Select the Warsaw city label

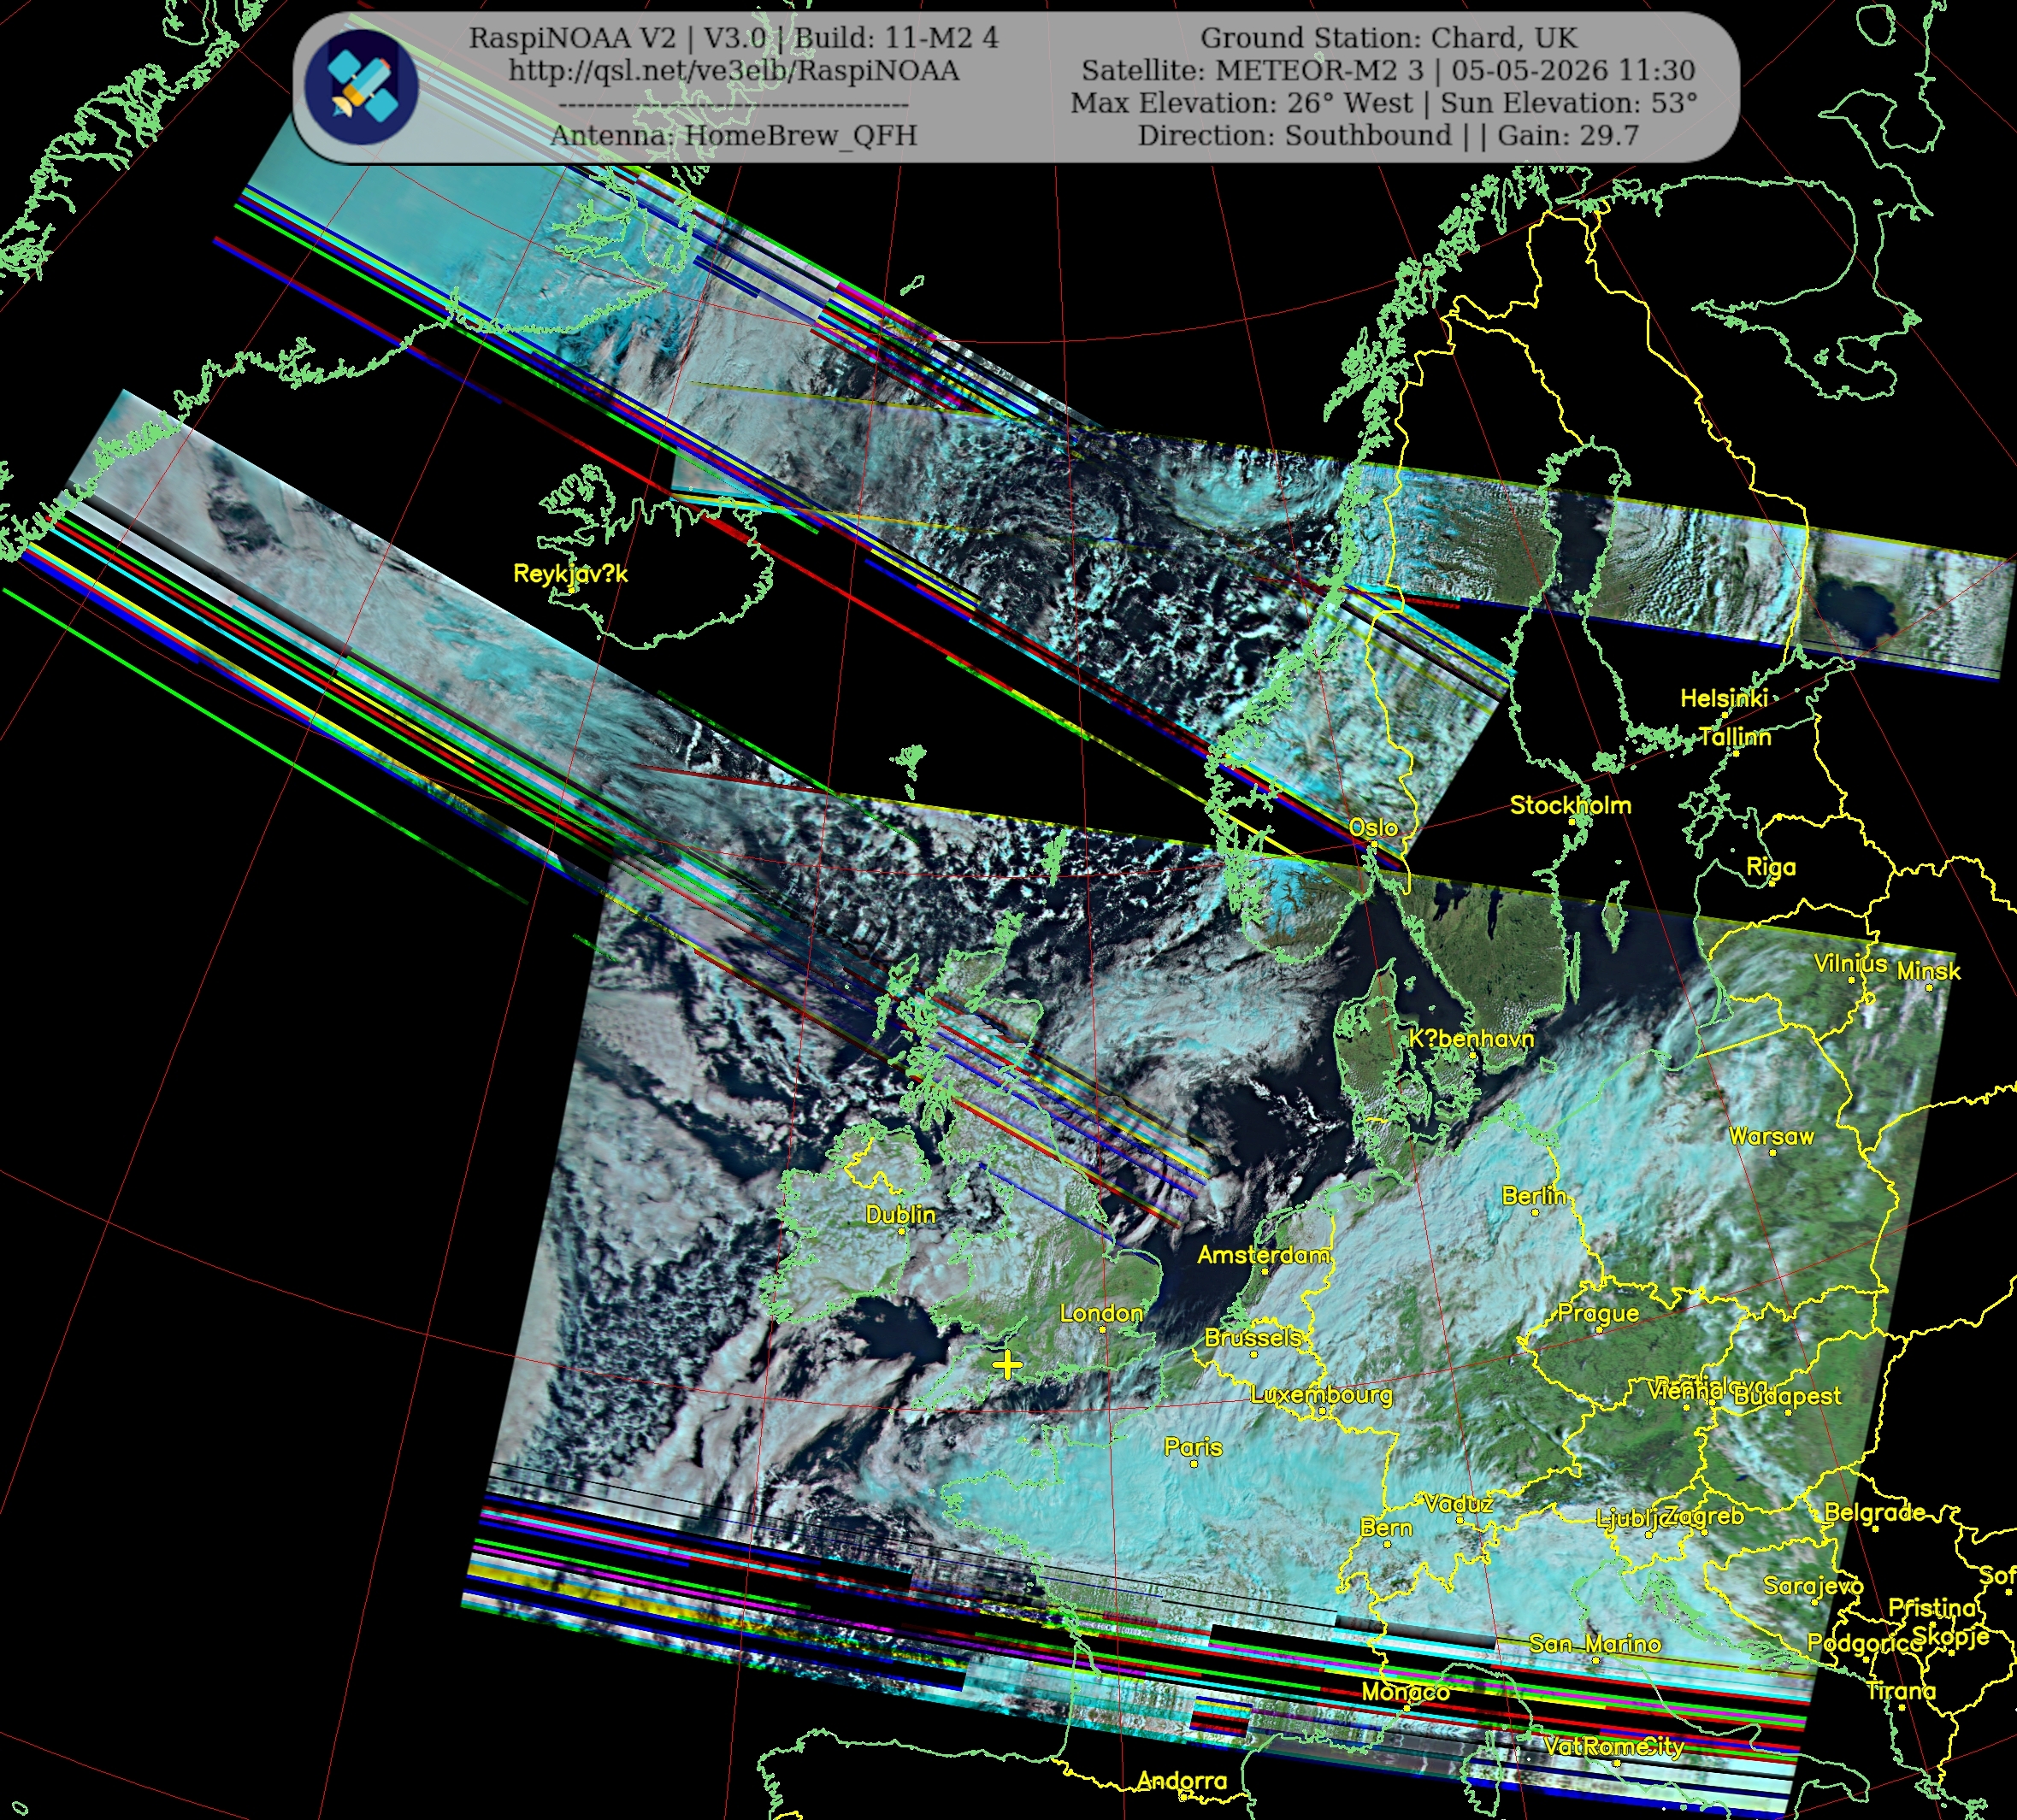tap(1771, 1137)
